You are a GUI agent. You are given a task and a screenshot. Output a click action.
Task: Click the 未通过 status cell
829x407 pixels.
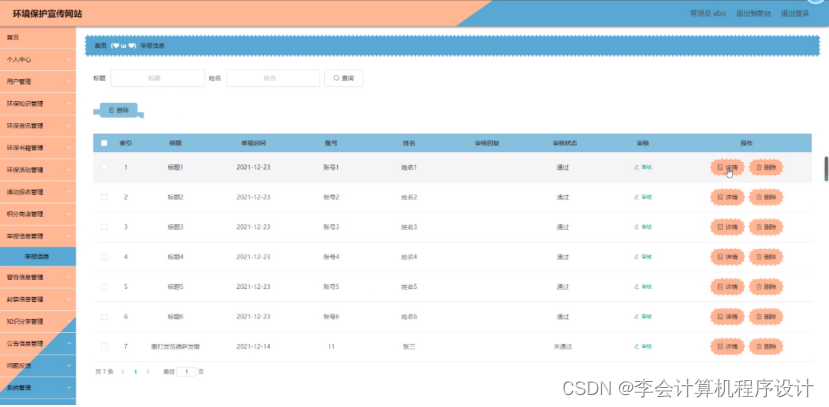[x=563, y=347]
